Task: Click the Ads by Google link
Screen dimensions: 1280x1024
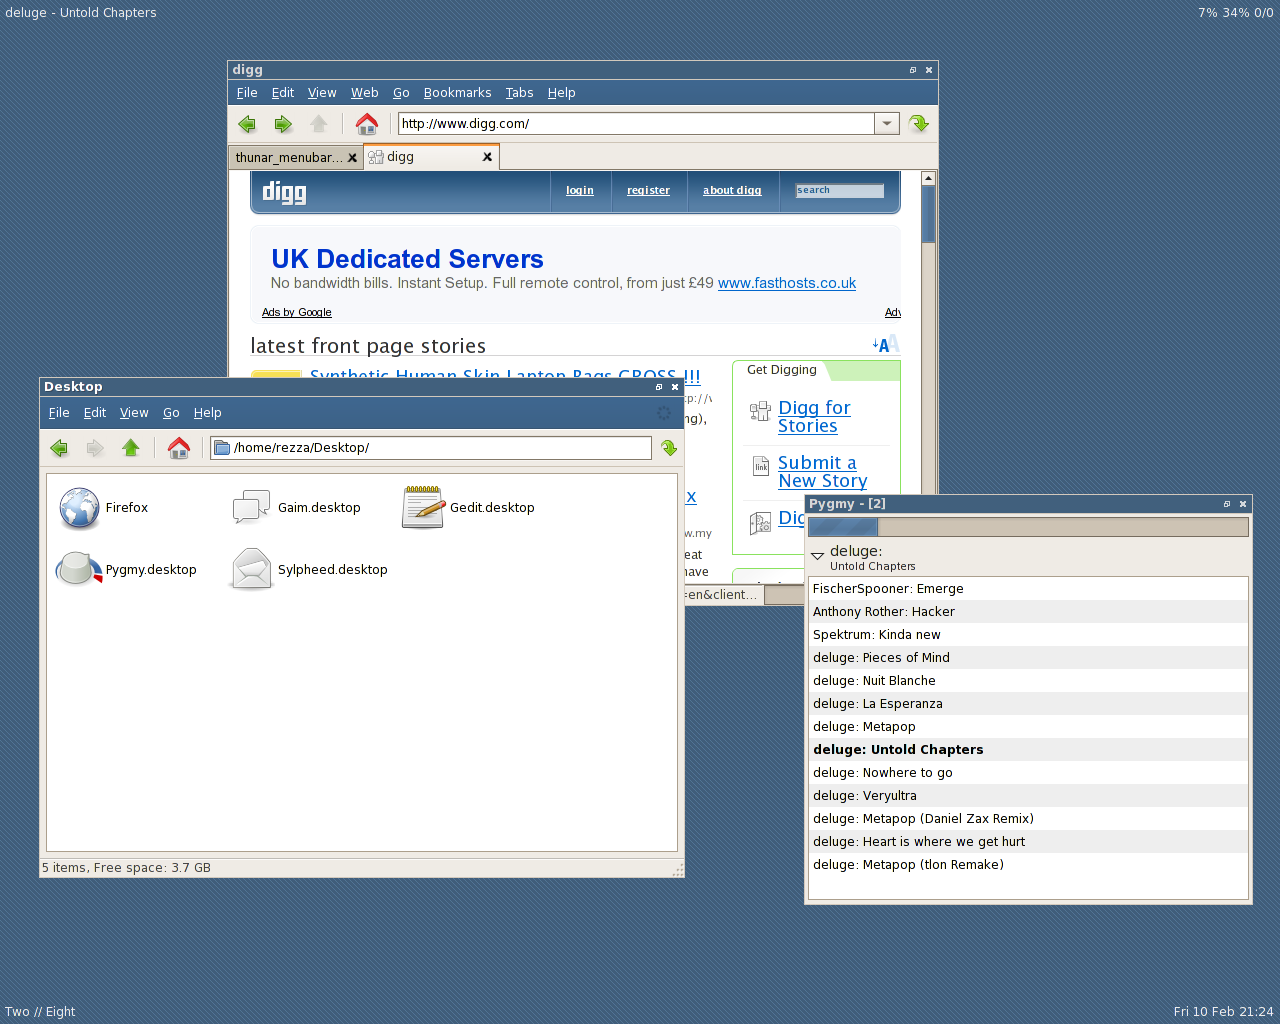Action: [296, 312]
